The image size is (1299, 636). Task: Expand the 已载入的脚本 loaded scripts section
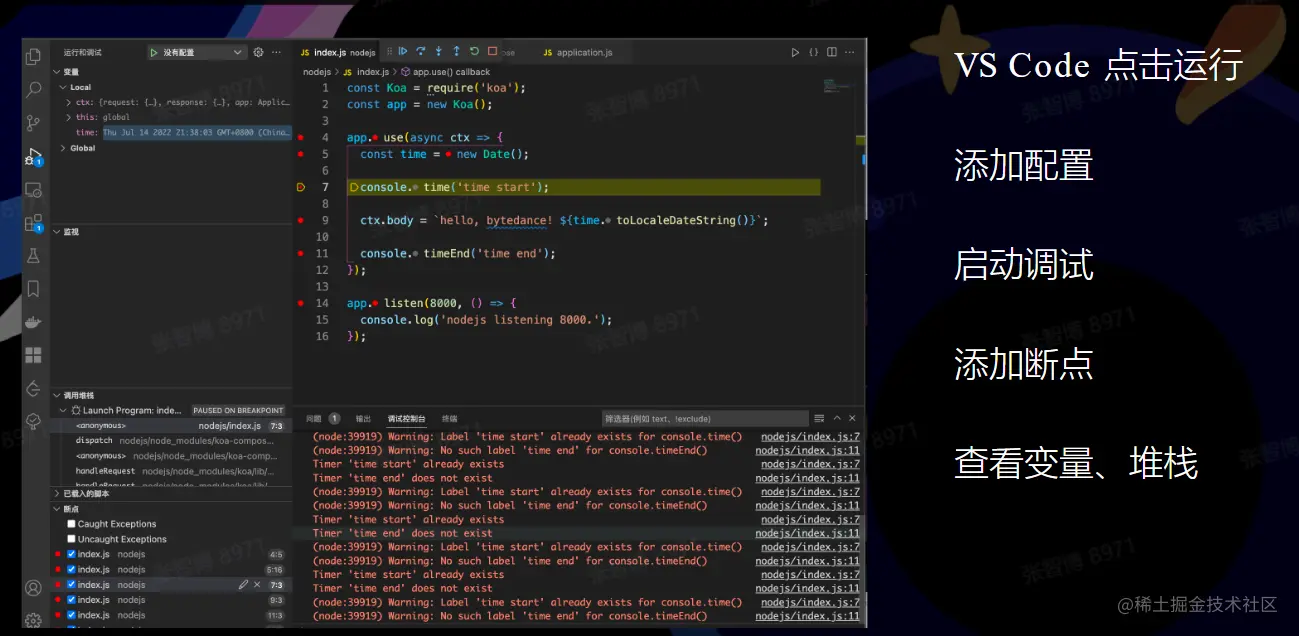click(57, 494)
